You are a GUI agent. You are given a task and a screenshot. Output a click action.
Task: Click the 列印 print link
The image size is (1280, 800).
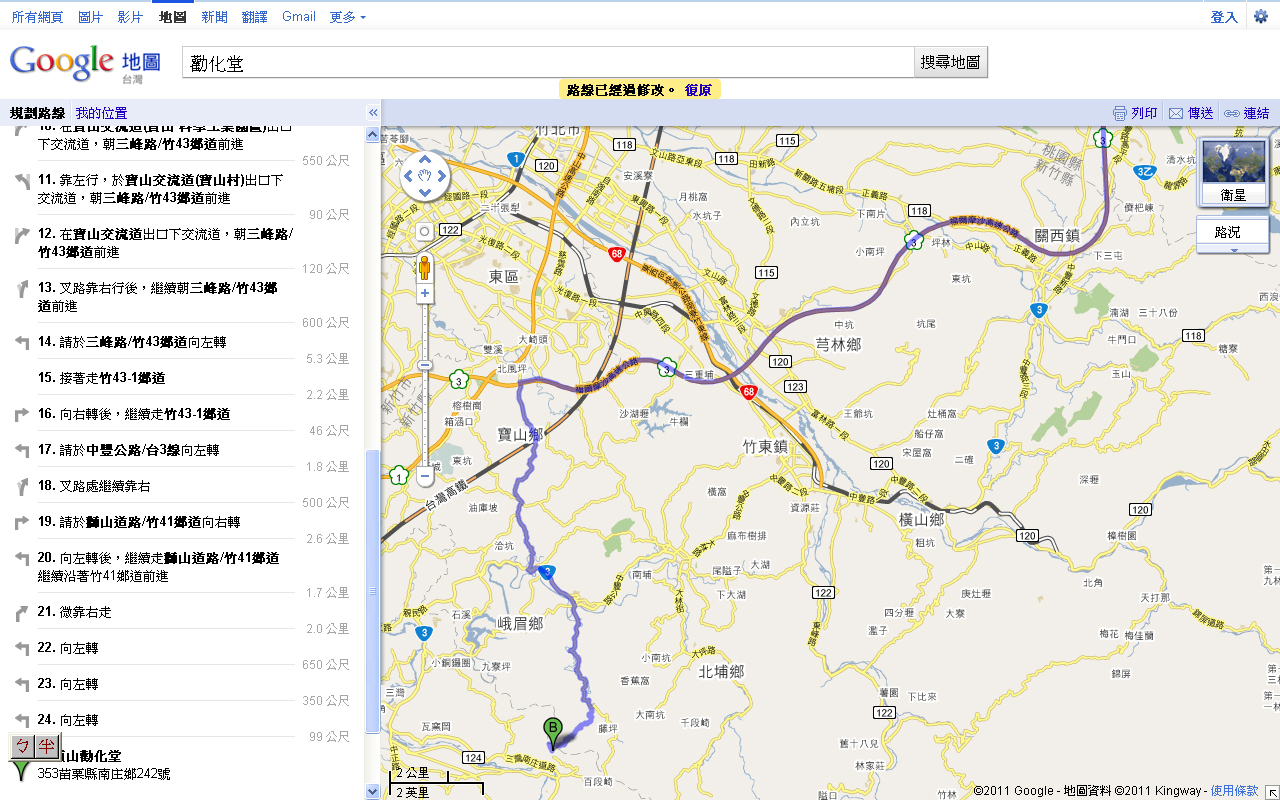click(x=1144, y=113)
